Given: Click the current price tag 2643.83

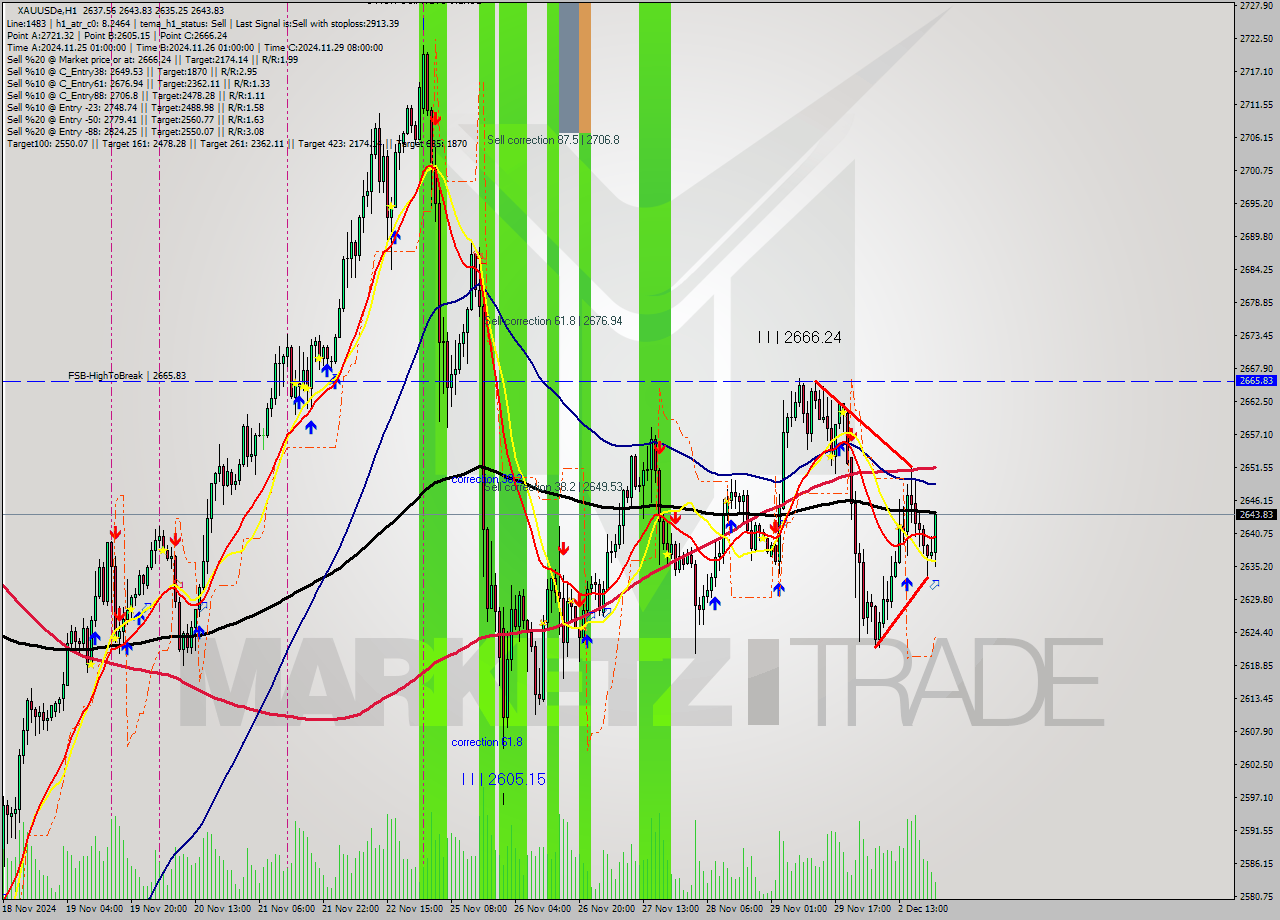Looking at the screenshot, I should [x=1256, y=514].
